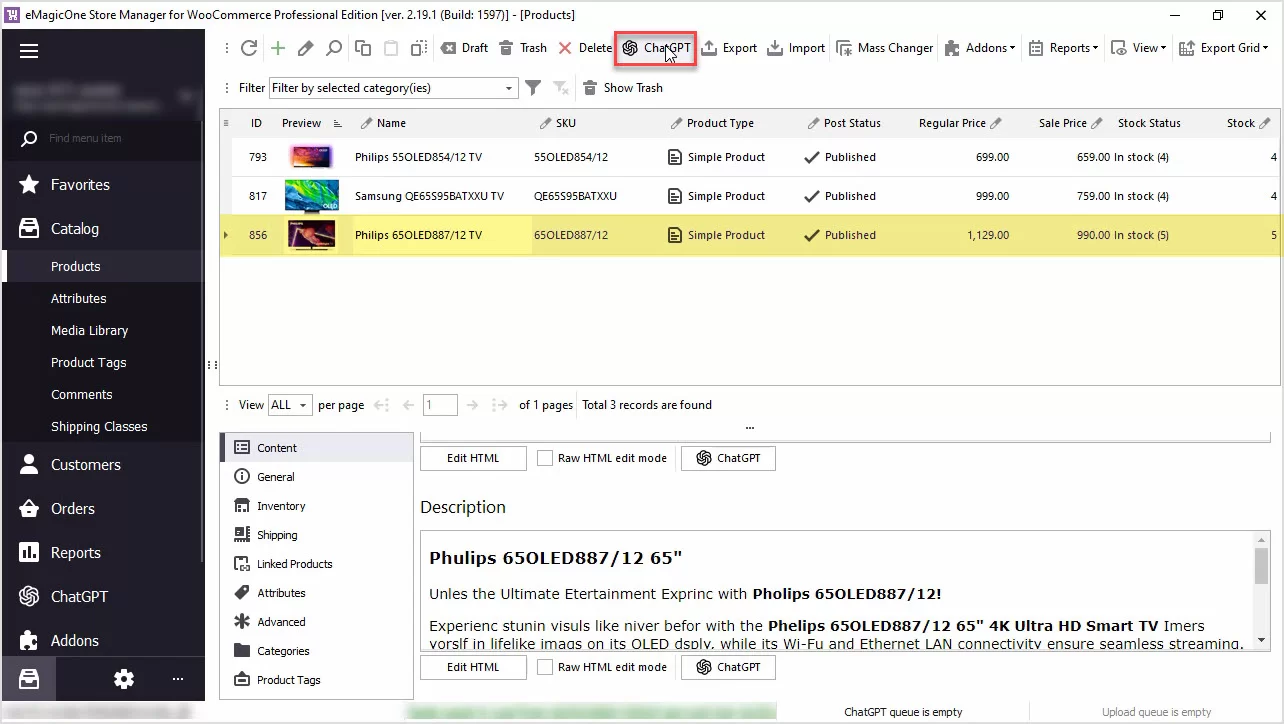
Task: Select Media Library in the sidebar
Action: [89, 330]
